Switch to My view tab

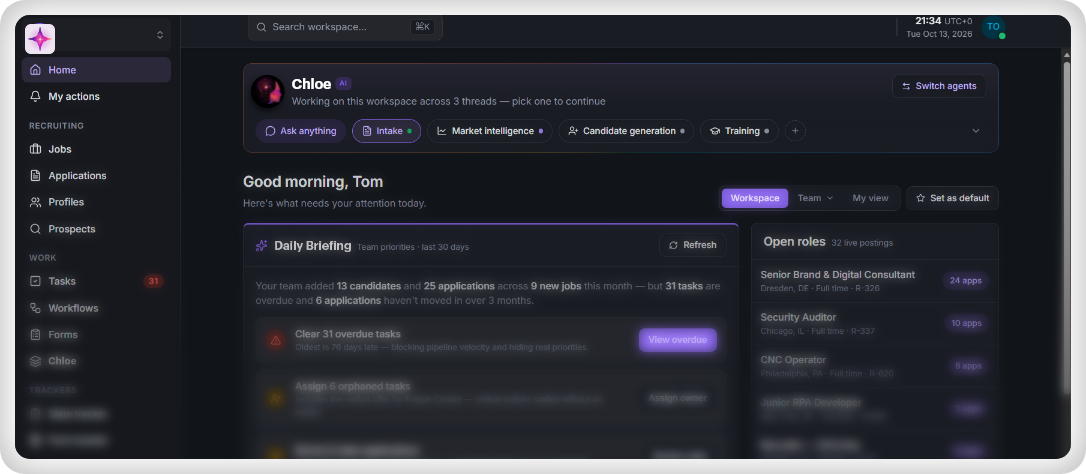tap(870, 198)
